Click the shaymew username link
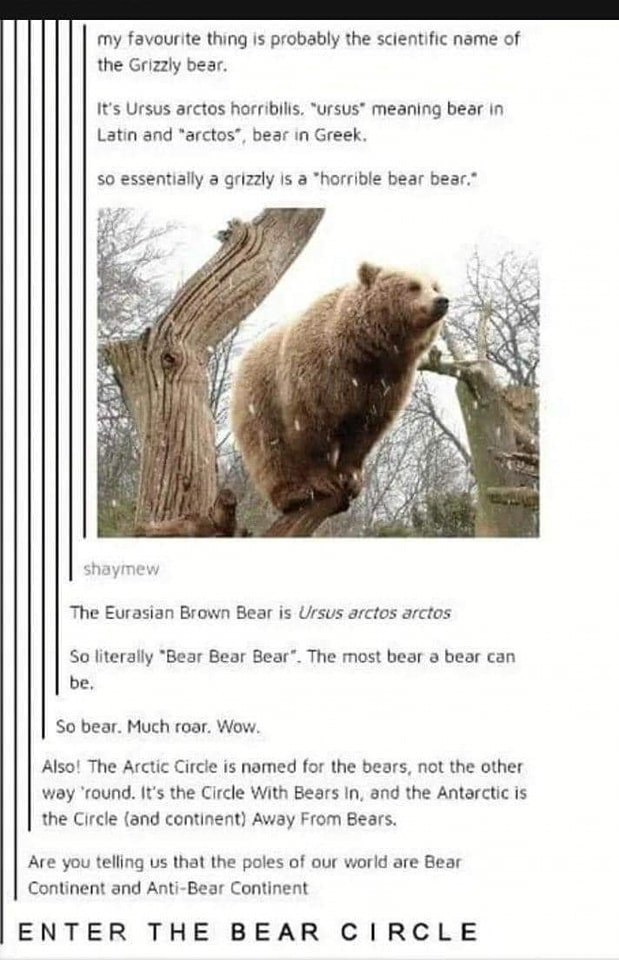This screenshot has height=960, width=619. 121,569
